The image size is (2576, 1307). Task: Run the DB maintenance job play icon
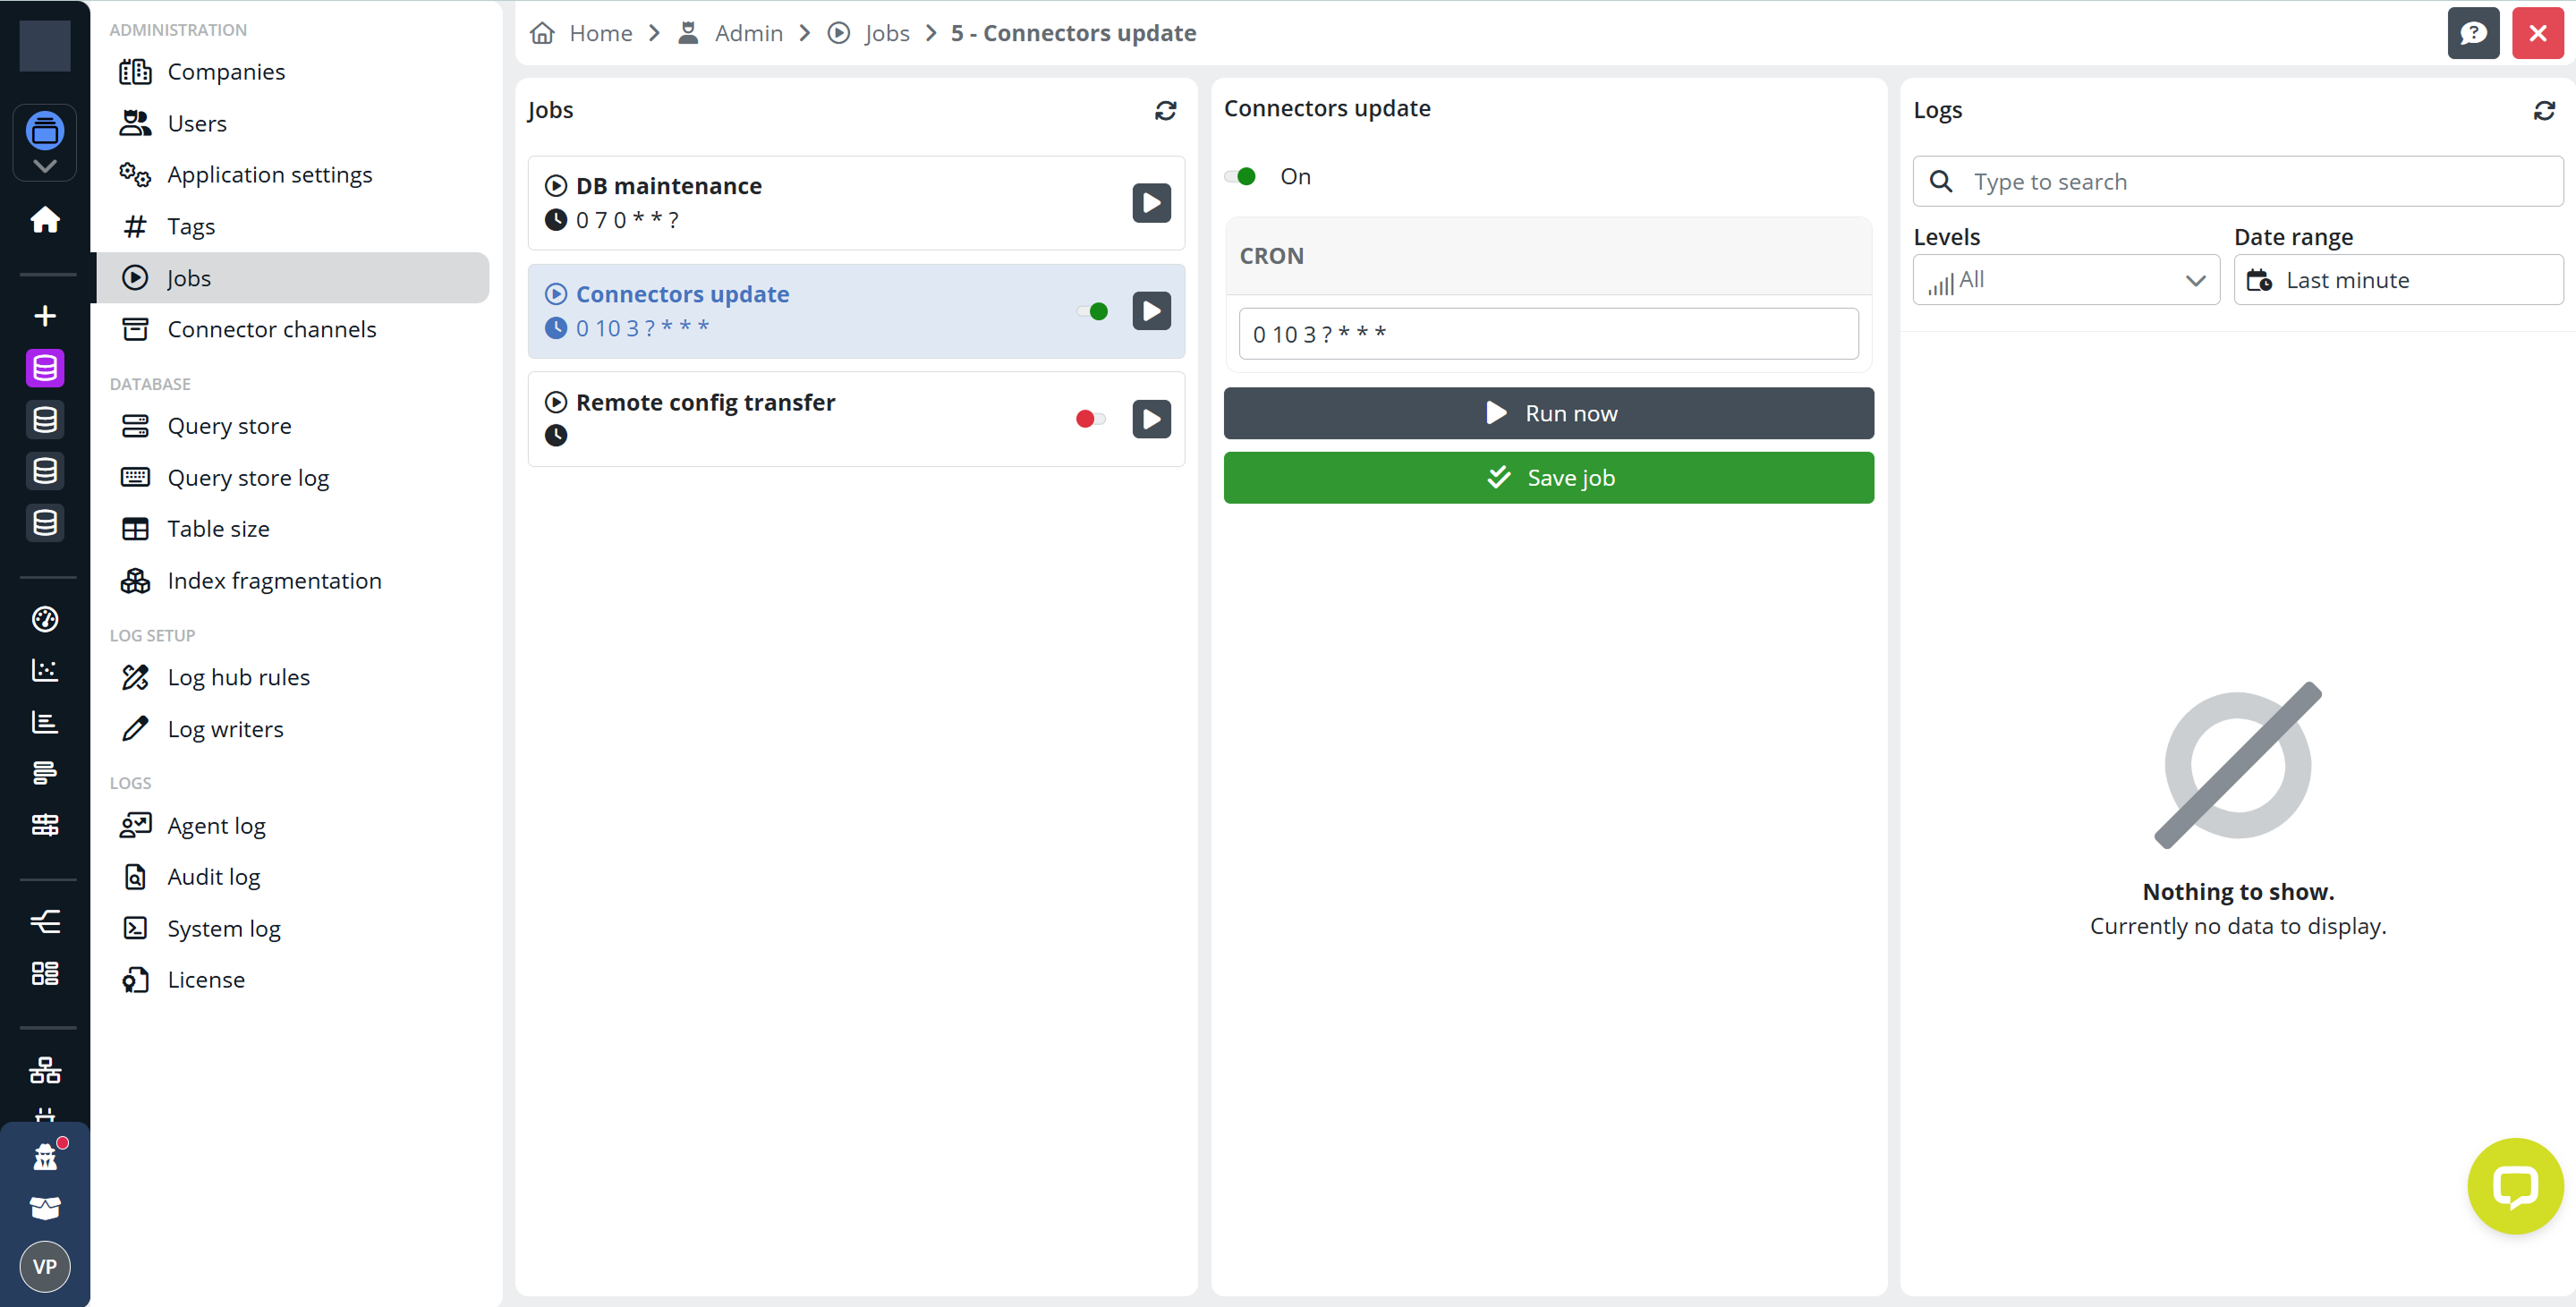(1151, 203)
